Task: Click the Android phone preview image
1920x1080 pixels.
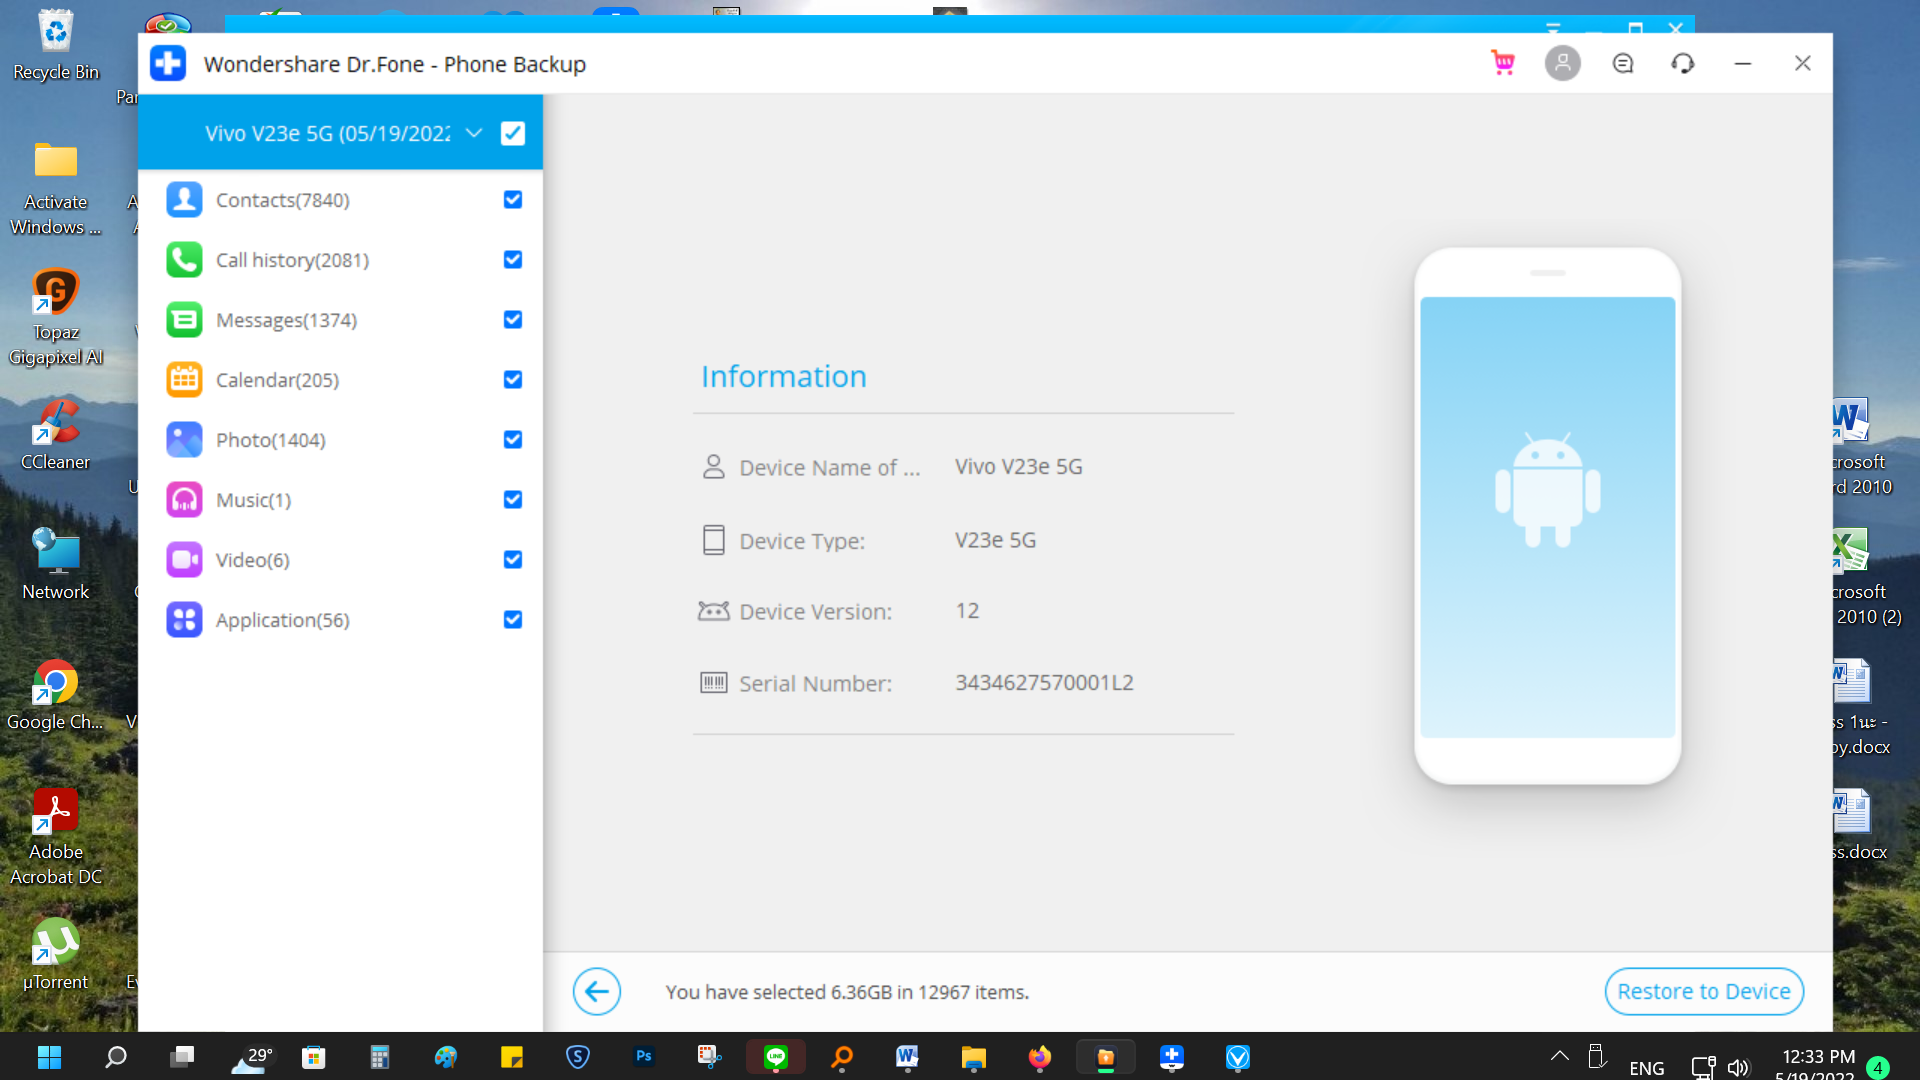Action: click(x=1547, y=516)
